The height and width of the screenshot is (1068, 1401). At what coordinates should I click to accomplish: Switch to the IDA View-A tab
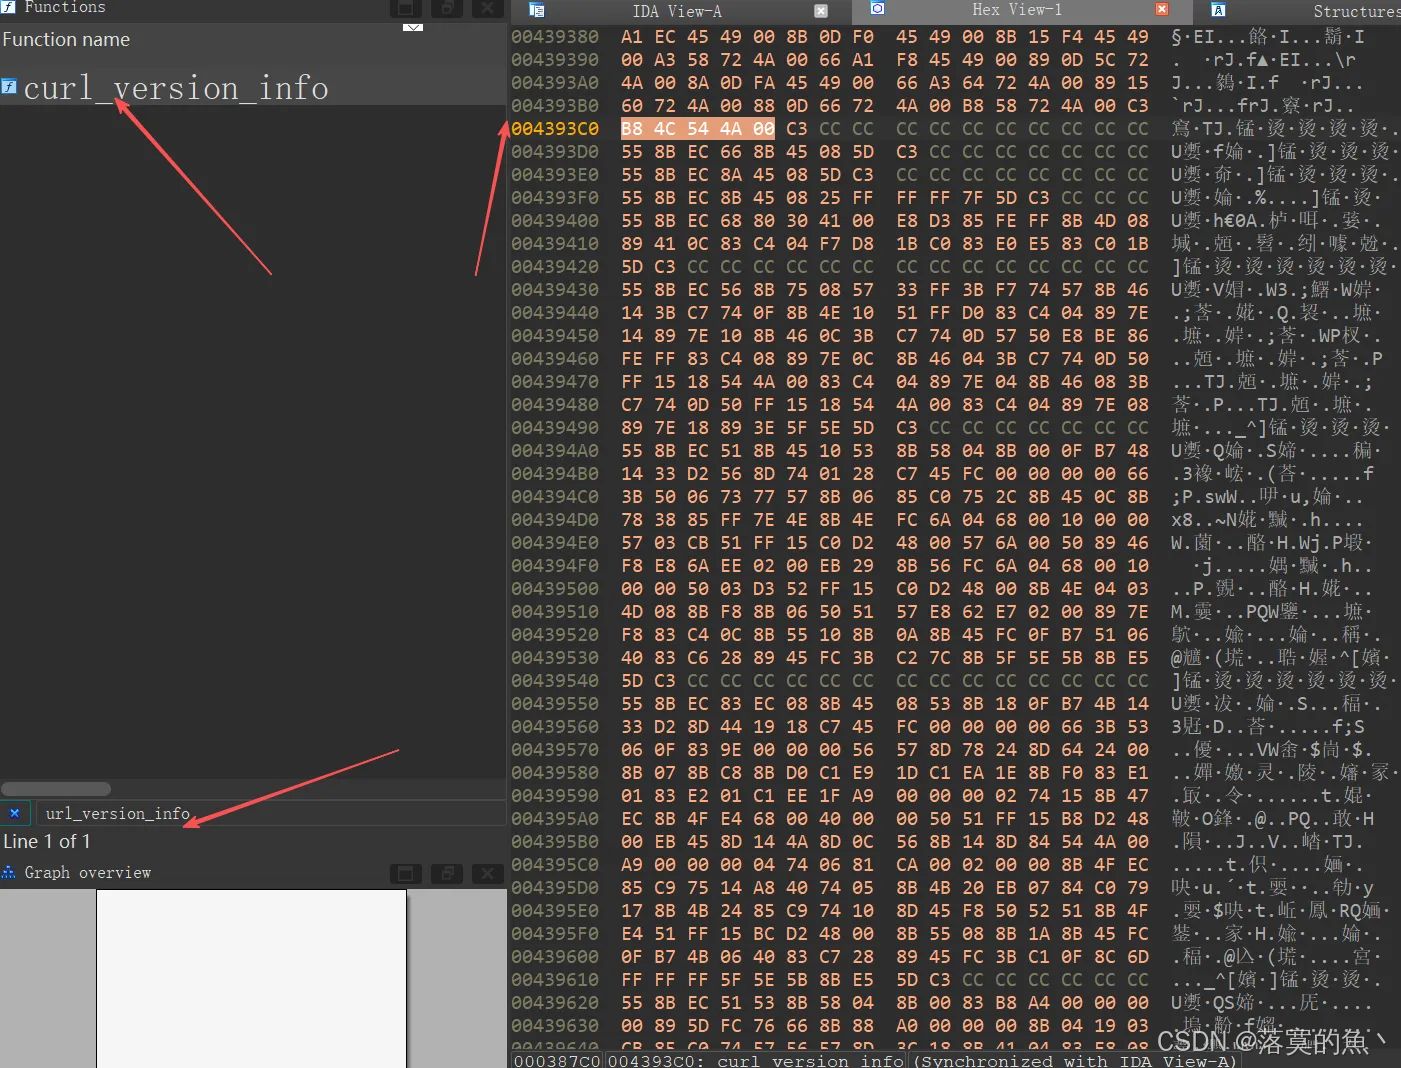coord(677,11)
